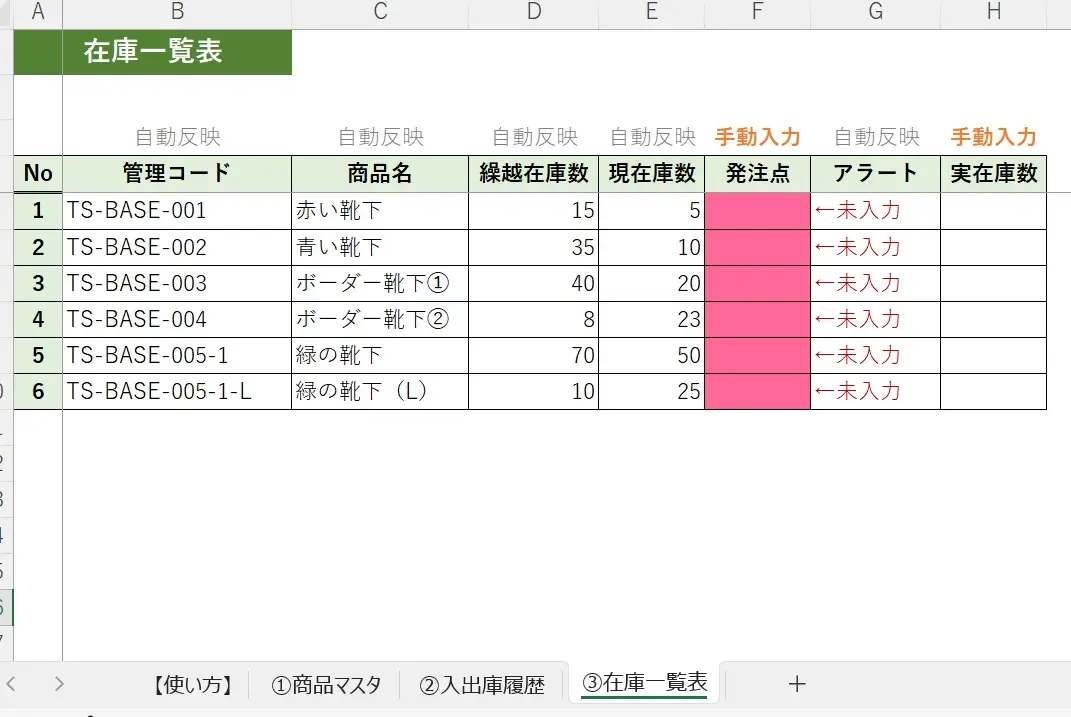The width and height of the screenshot is (1071, 717).
Task: Click ←未入力 alert for 緑の靴下（L）
Action: (x=876, y=391)
